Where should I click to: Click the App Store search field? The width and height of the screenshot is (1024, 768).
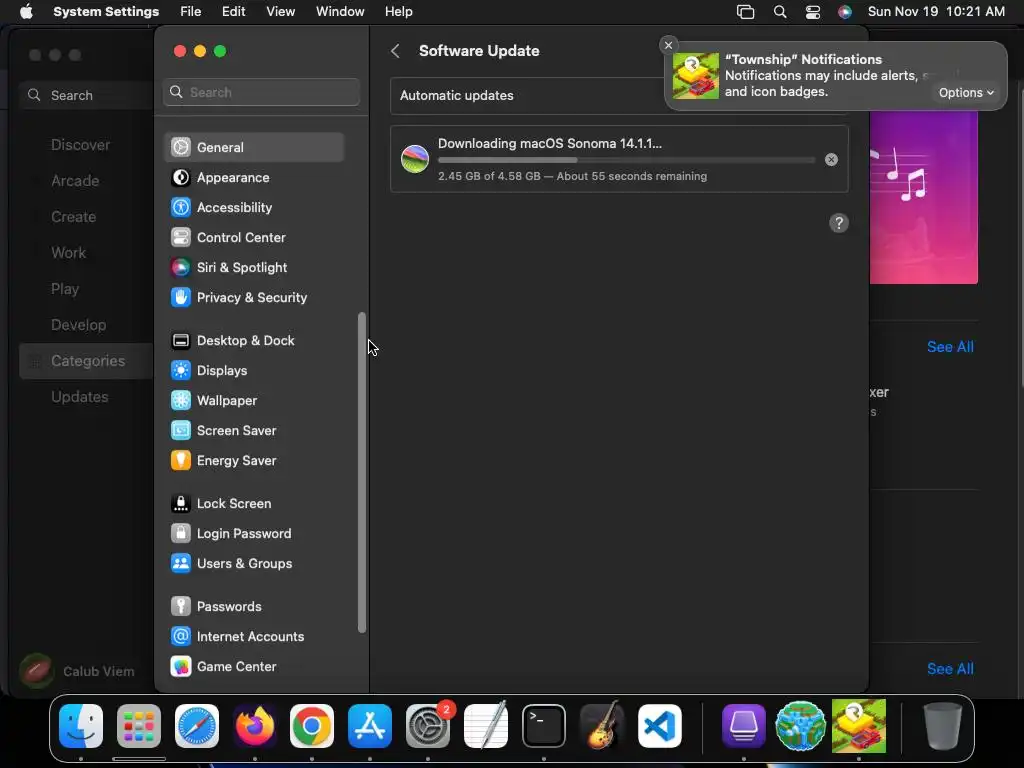[x=86, y=95]
